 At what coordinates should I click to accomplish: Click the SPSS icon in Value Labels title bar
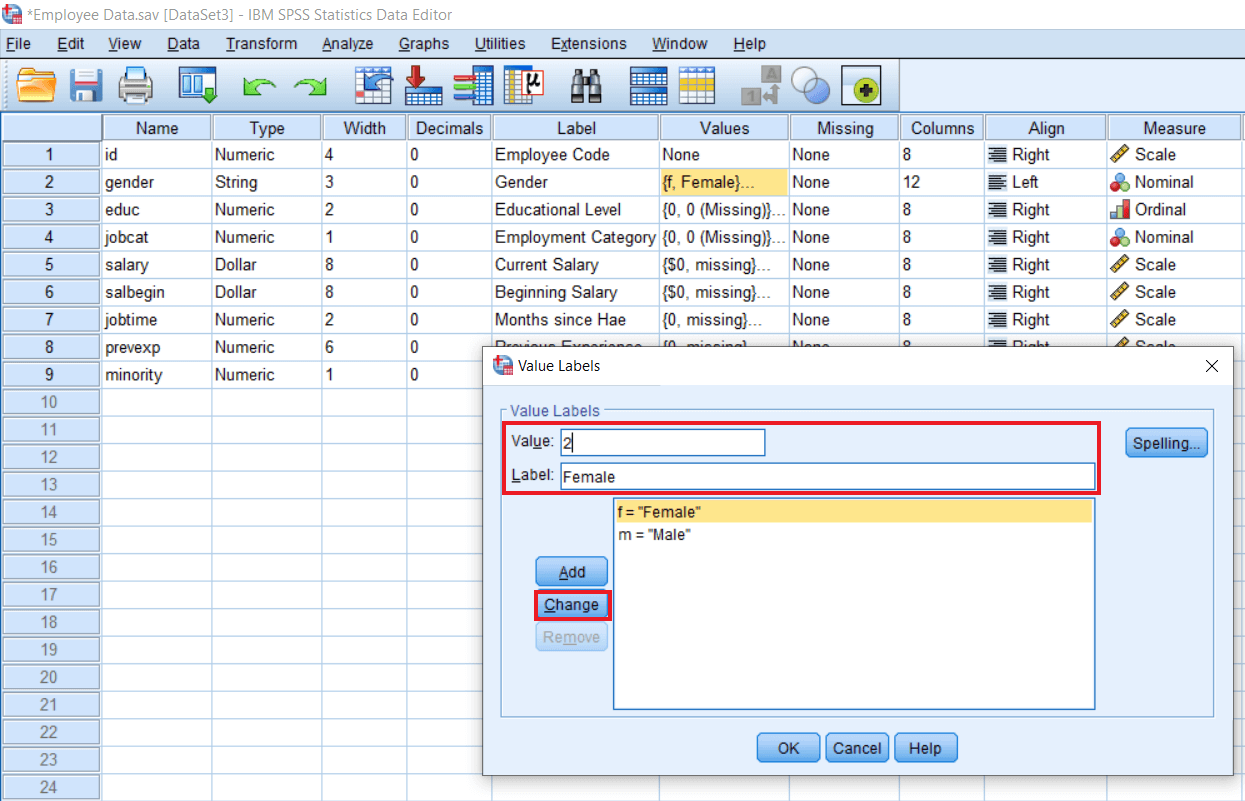pyautogui.click(x=503, y=365)
